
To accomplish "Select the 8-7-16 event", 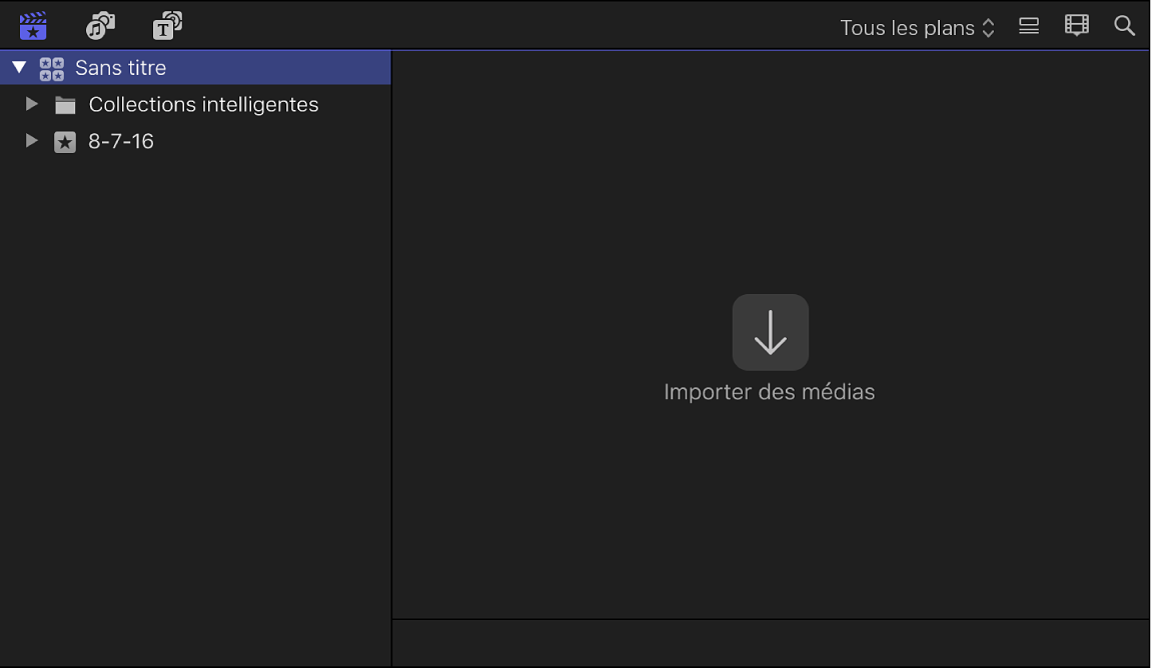I will pos(121,141).
